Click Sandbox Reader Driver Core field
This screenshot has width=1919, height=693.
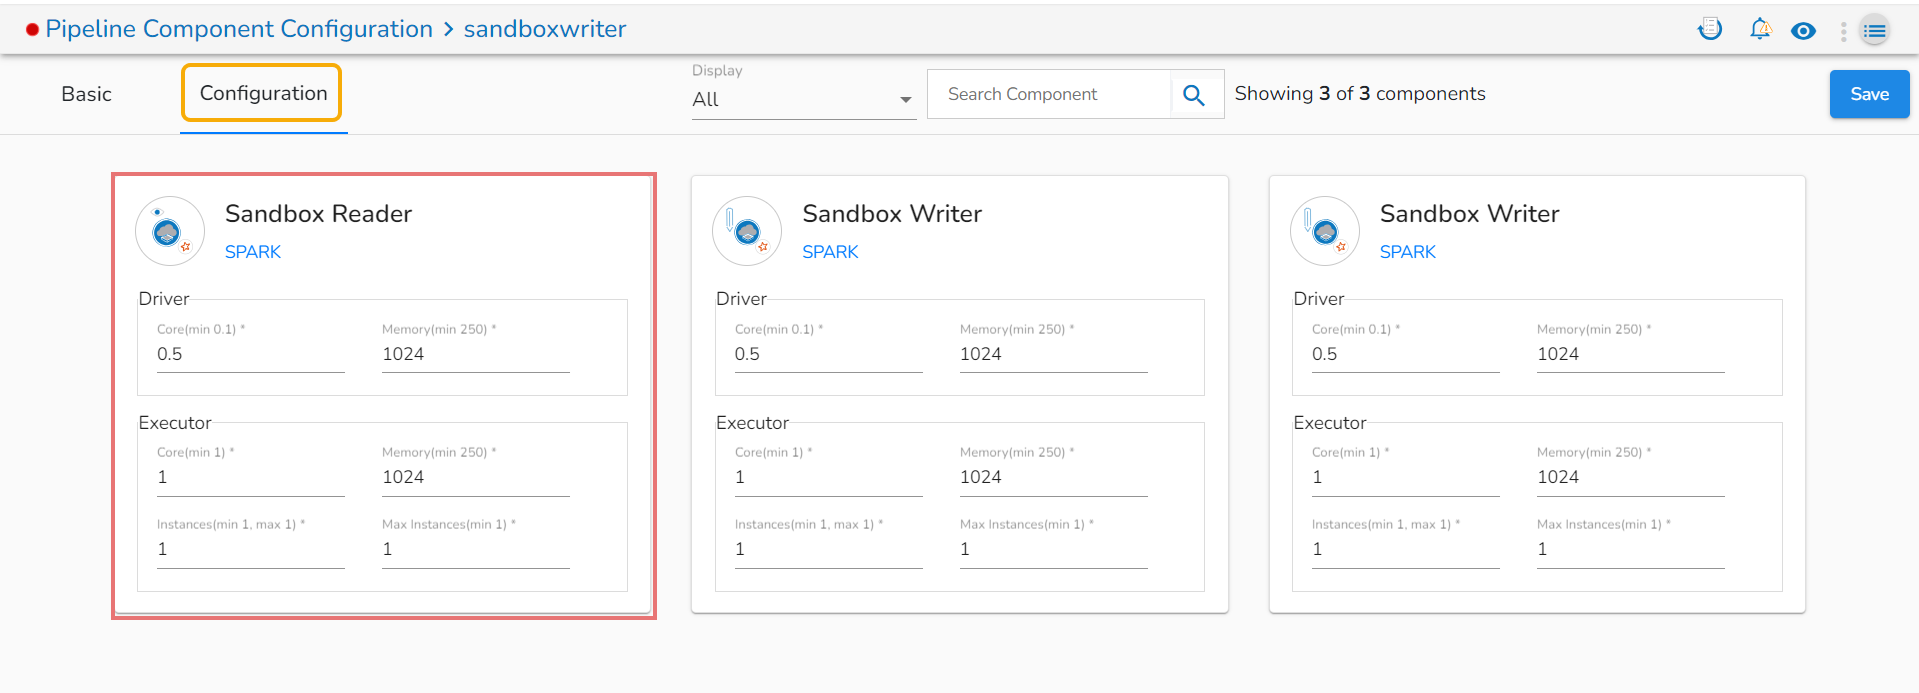coord(250,355)
